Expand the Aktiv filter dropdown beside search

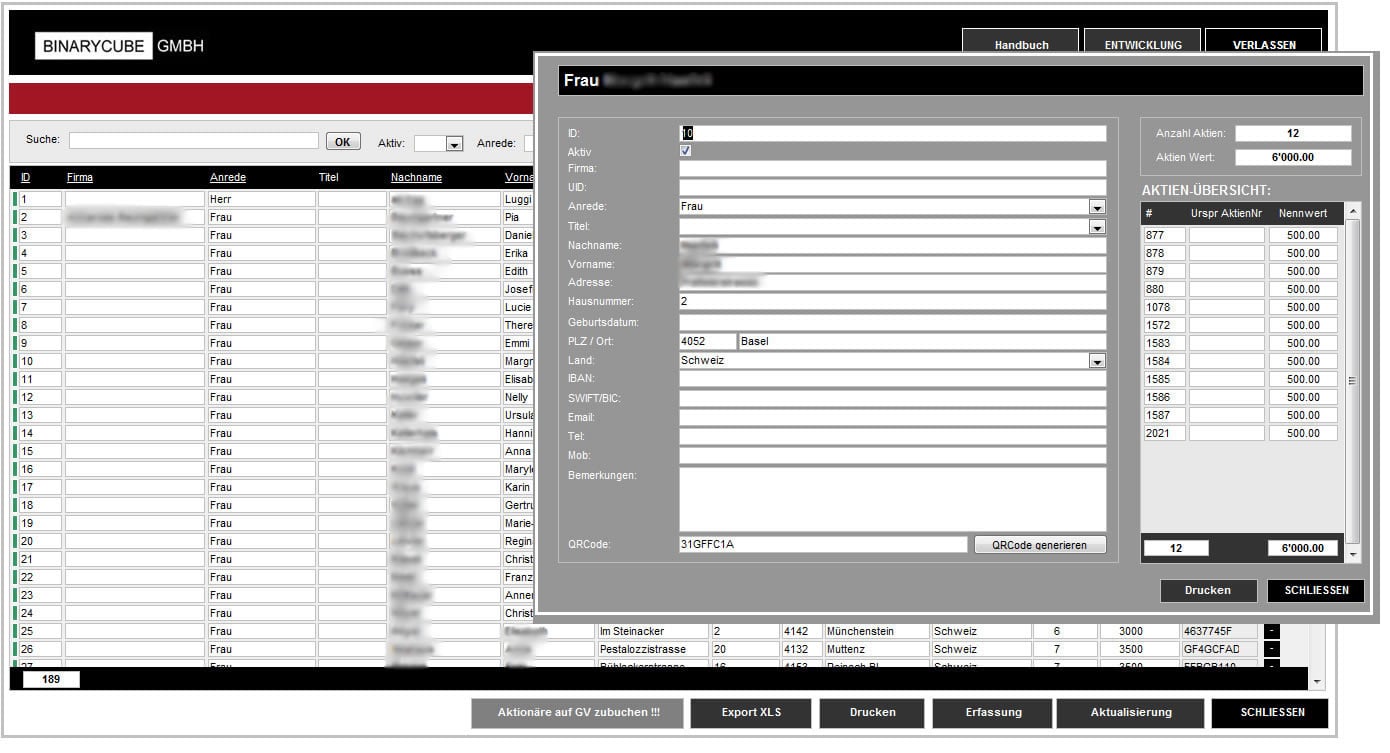coord(454,144)
